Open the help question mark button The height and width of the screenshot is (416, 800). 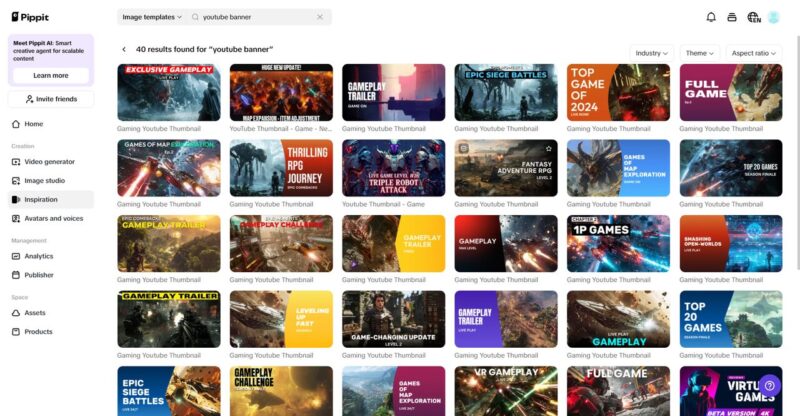click(769, 386)
